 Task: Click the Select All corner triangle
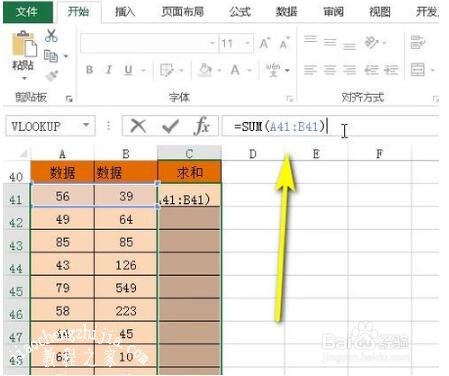(24, 154)
